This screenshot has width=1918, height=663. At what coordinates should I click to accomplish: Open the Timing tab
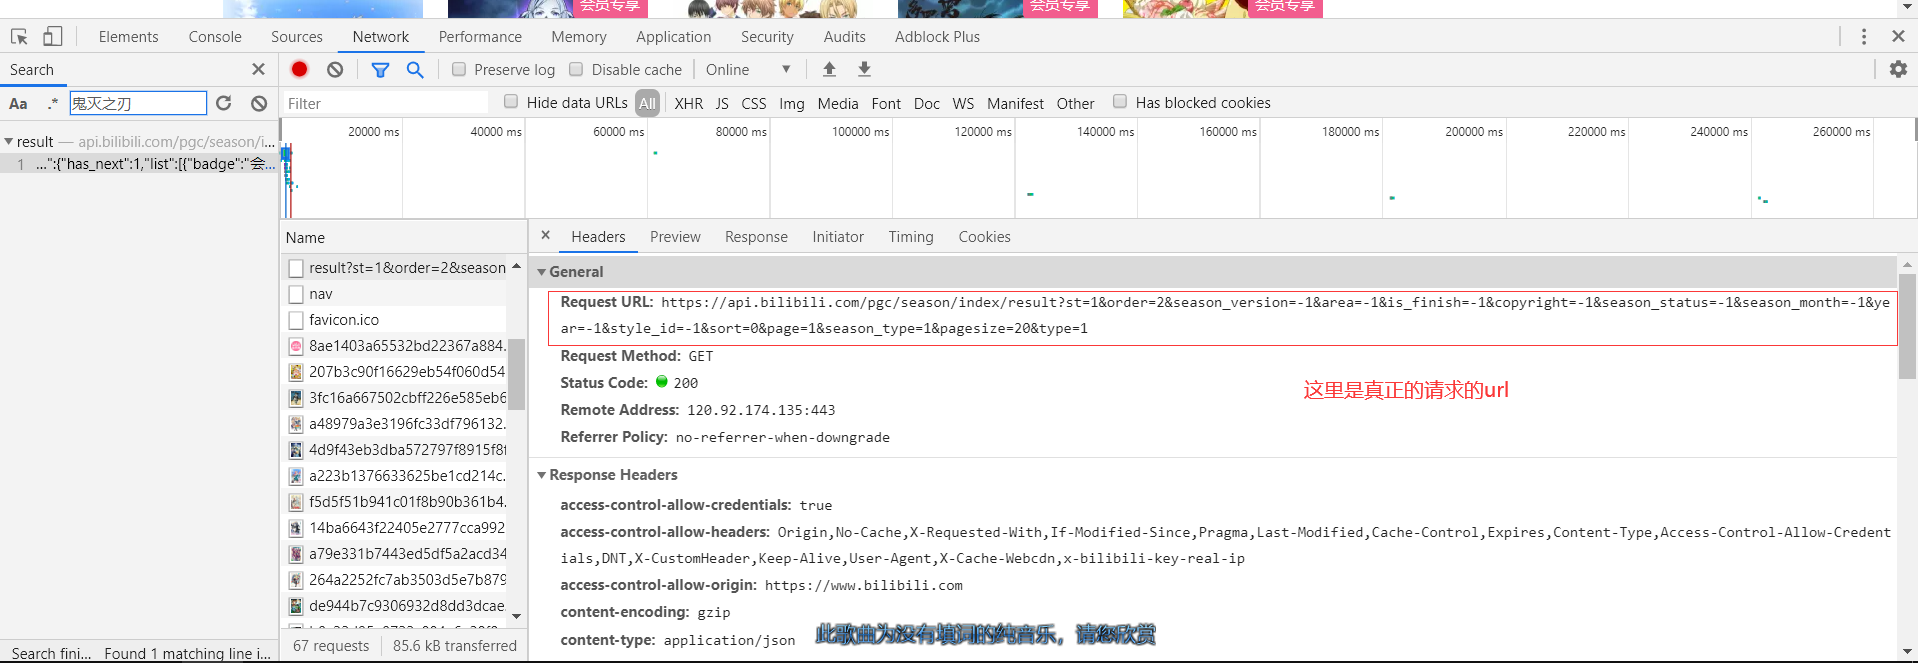point(911,237)
